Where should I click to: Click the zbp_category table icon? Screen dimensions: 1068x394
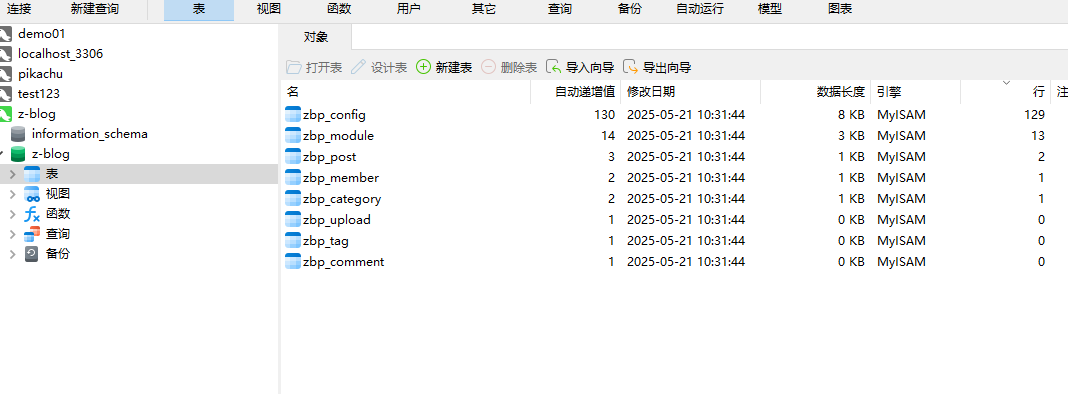click(x=293, y=198)
